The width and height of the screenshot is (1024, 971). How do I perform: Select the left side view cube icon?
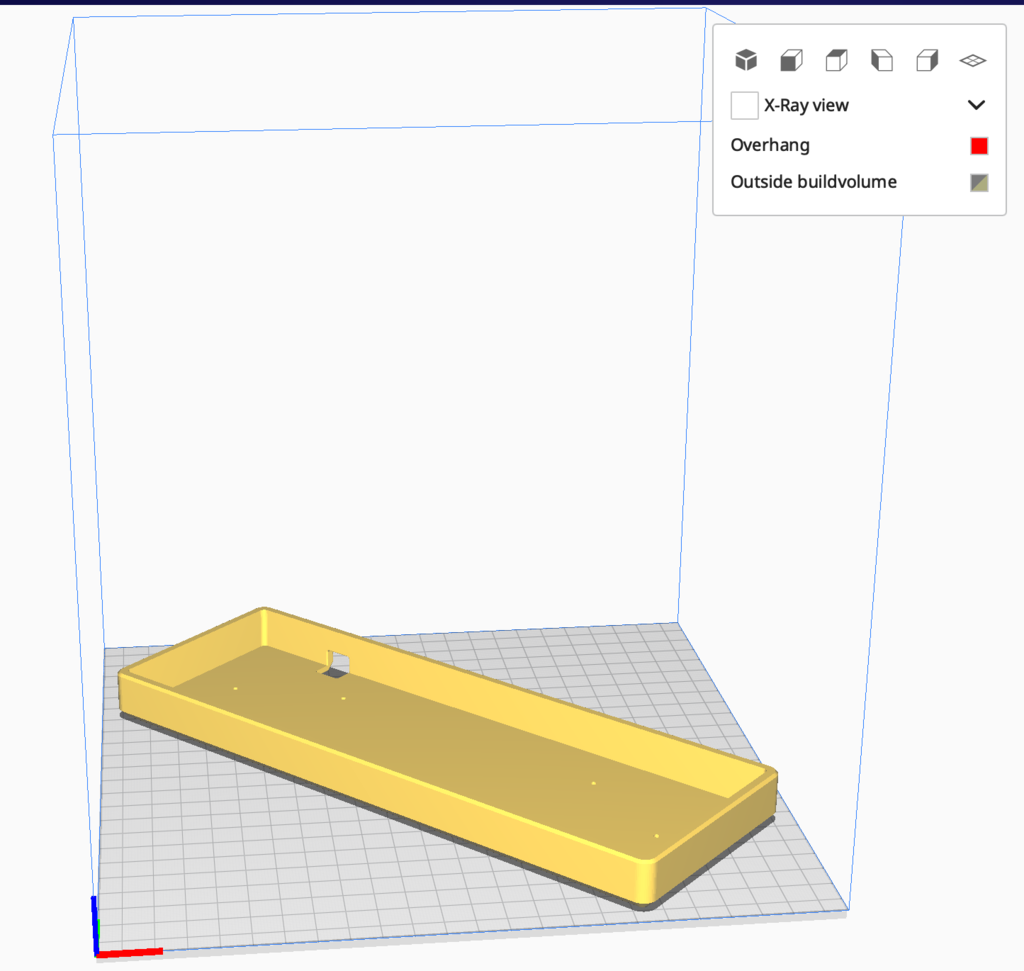(x=882, y=60)
